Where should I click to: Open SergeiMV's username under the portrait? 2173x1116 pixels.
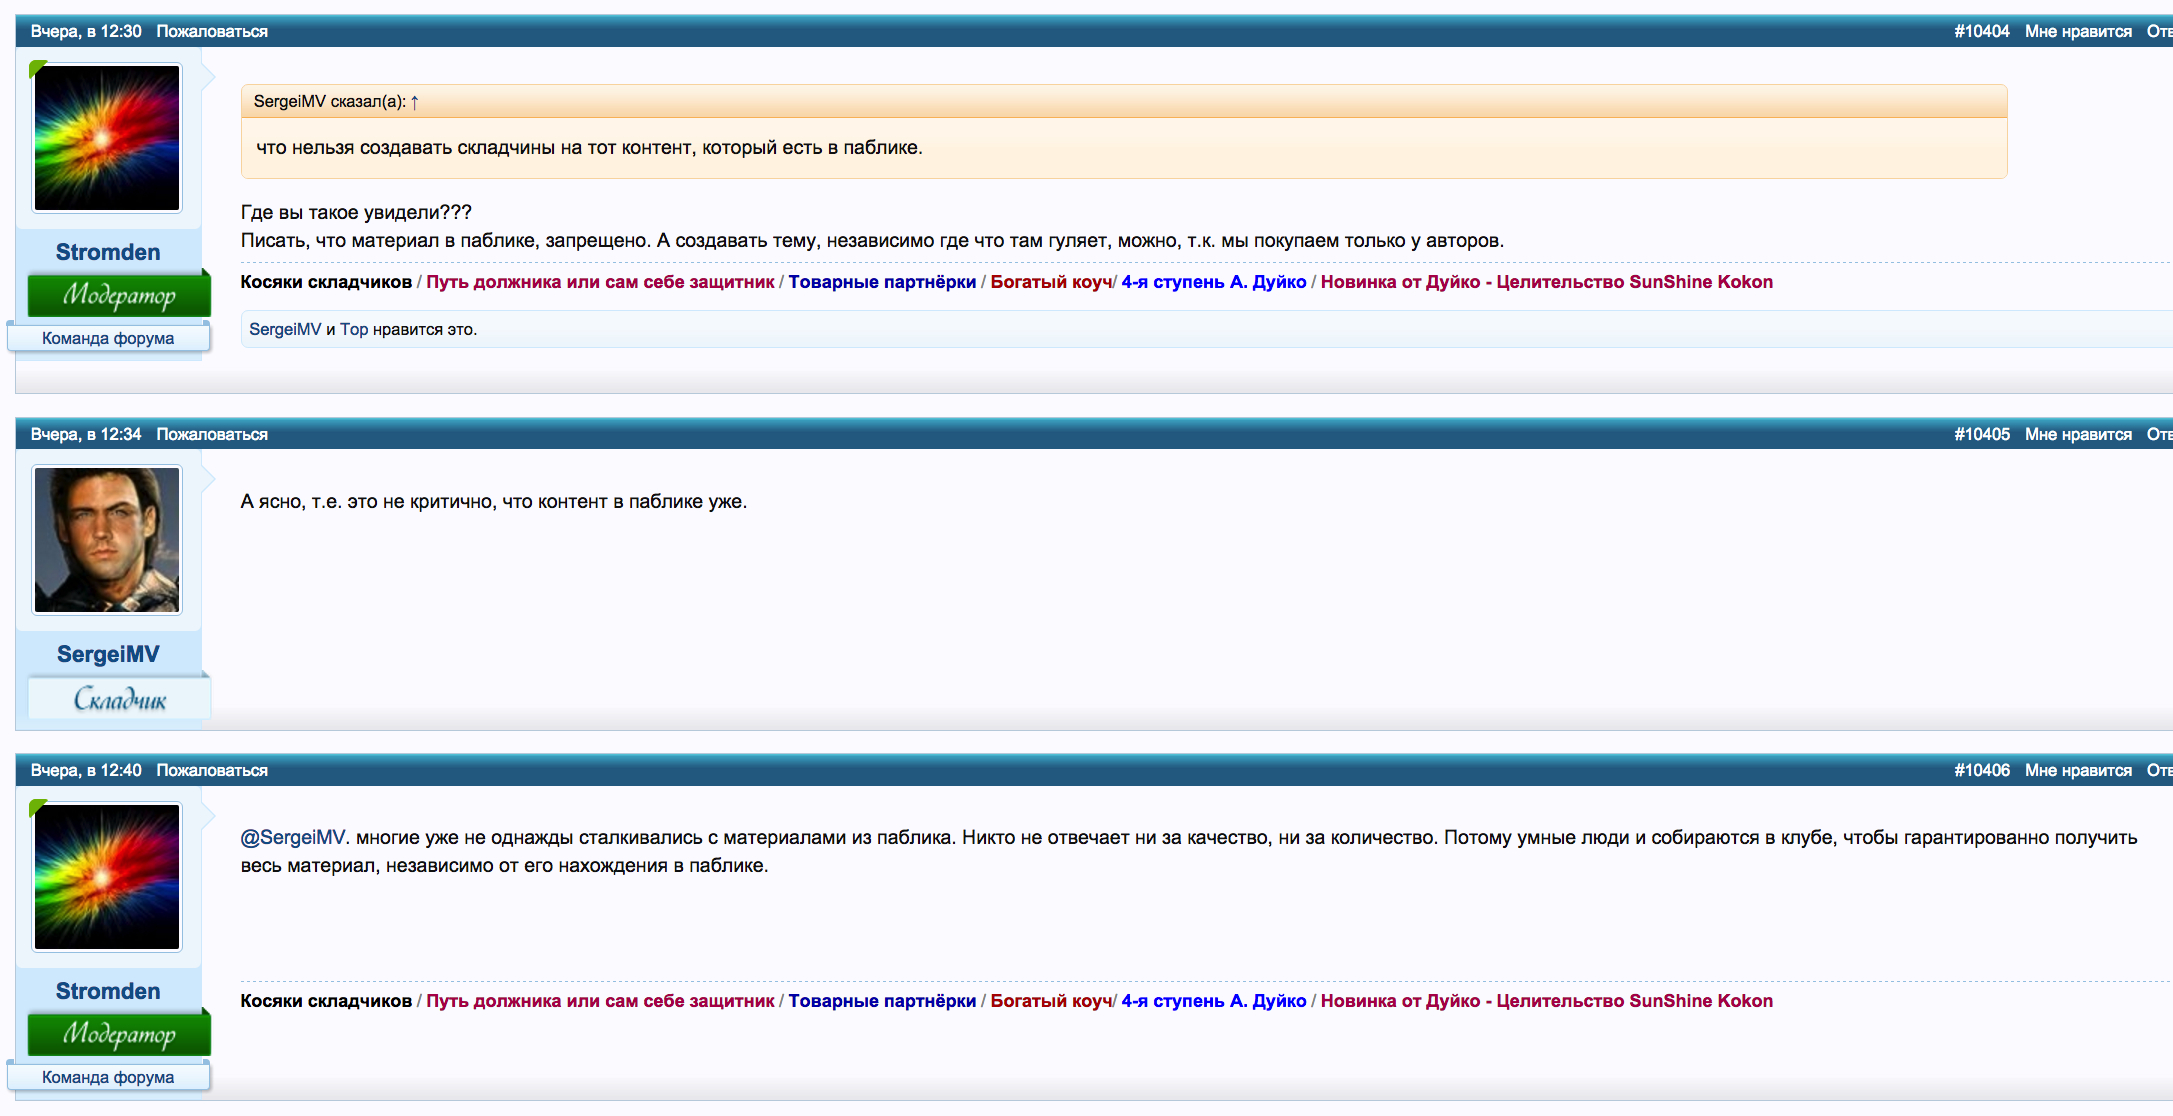click(x=108, y=654)
